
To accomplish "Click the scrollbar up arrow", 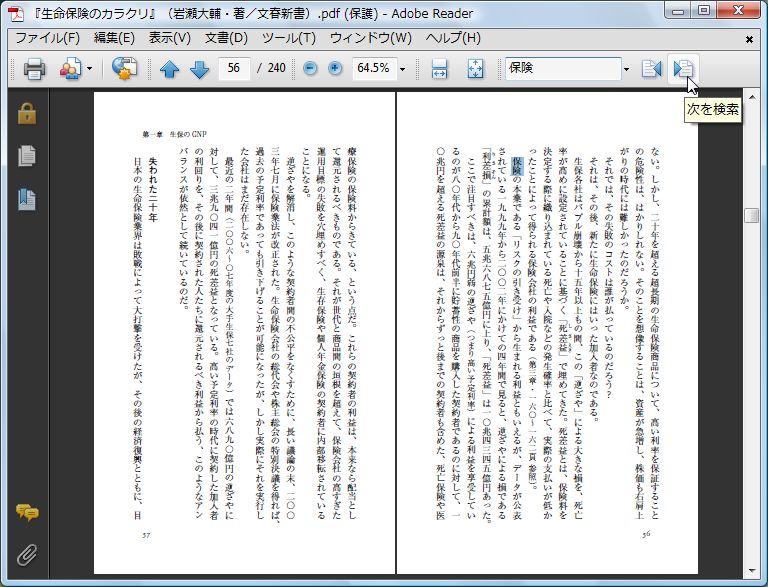I will (x=751, y=96).
